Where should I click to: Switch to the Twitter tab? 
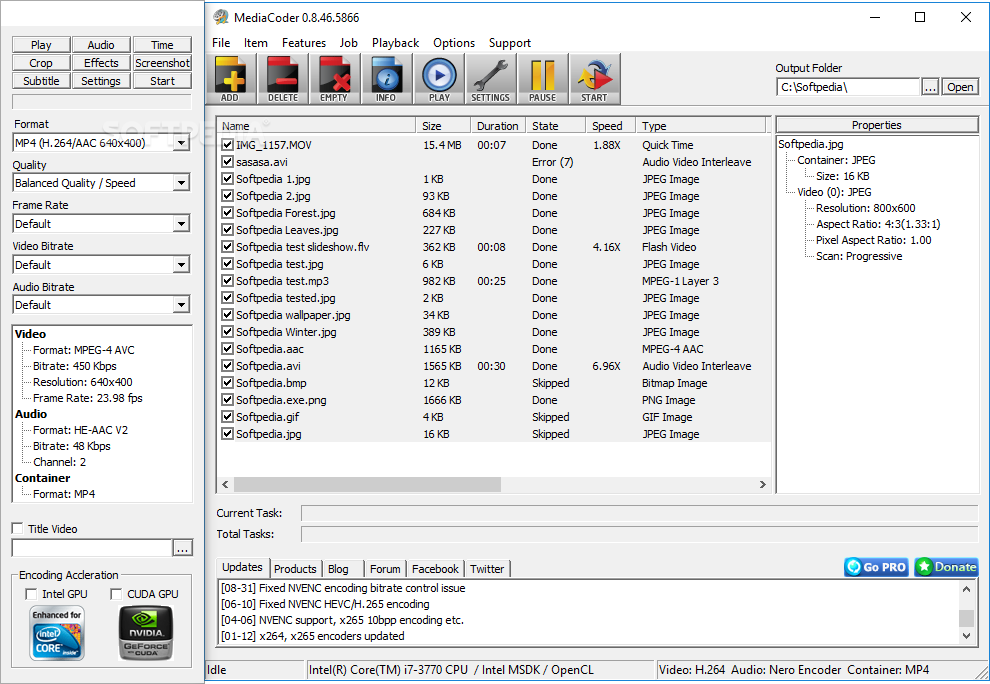(487, 569)
